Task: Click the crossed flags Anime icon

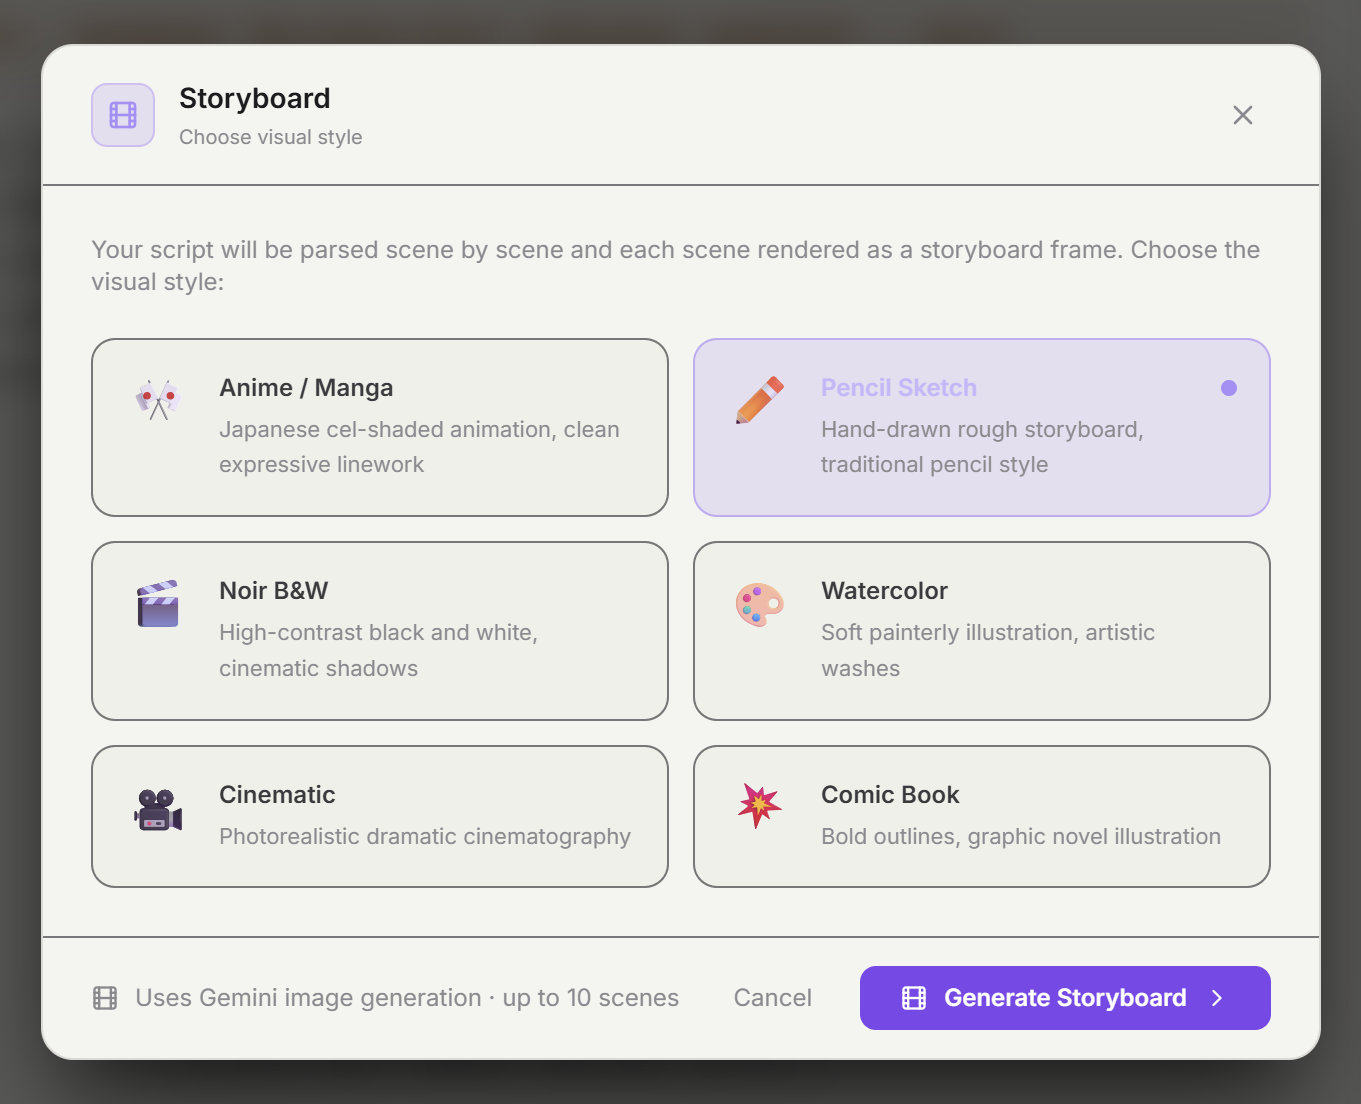Action: pos(158,399)
